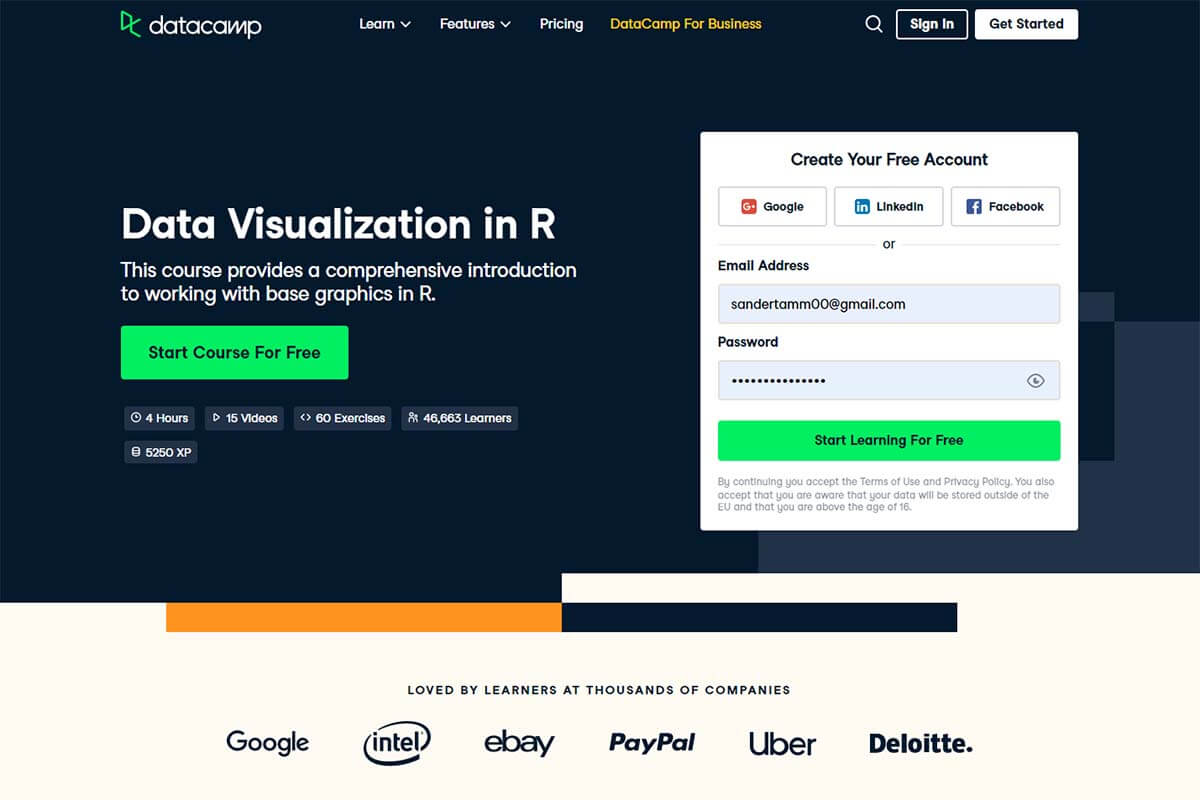
Task: Click the Password label above field
Action: (x=748, y=341)
